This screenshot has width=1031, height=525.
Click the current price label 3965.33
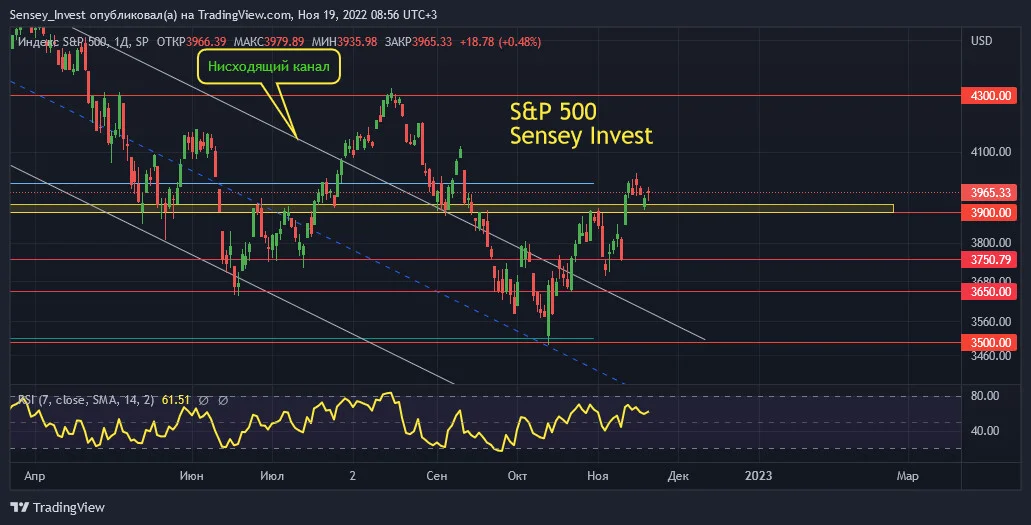(x=989, y=192)
